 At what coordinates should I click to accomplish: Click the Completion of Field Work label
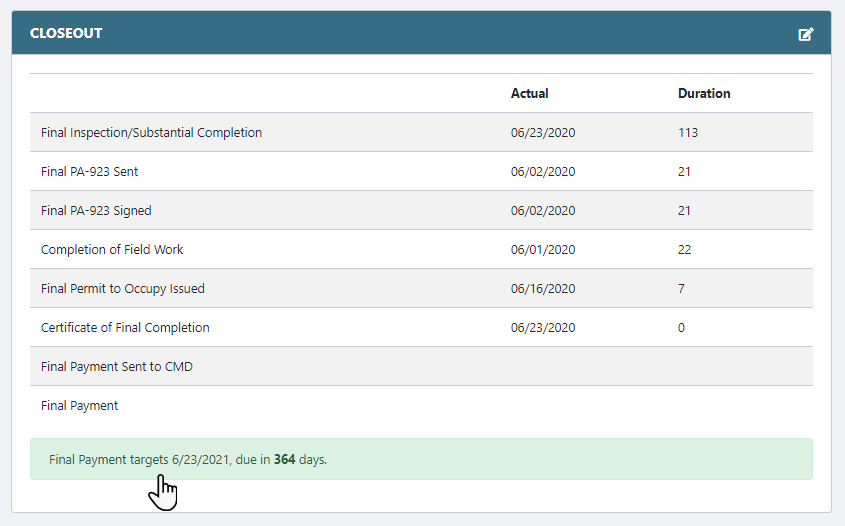click(x=112, y=249)
